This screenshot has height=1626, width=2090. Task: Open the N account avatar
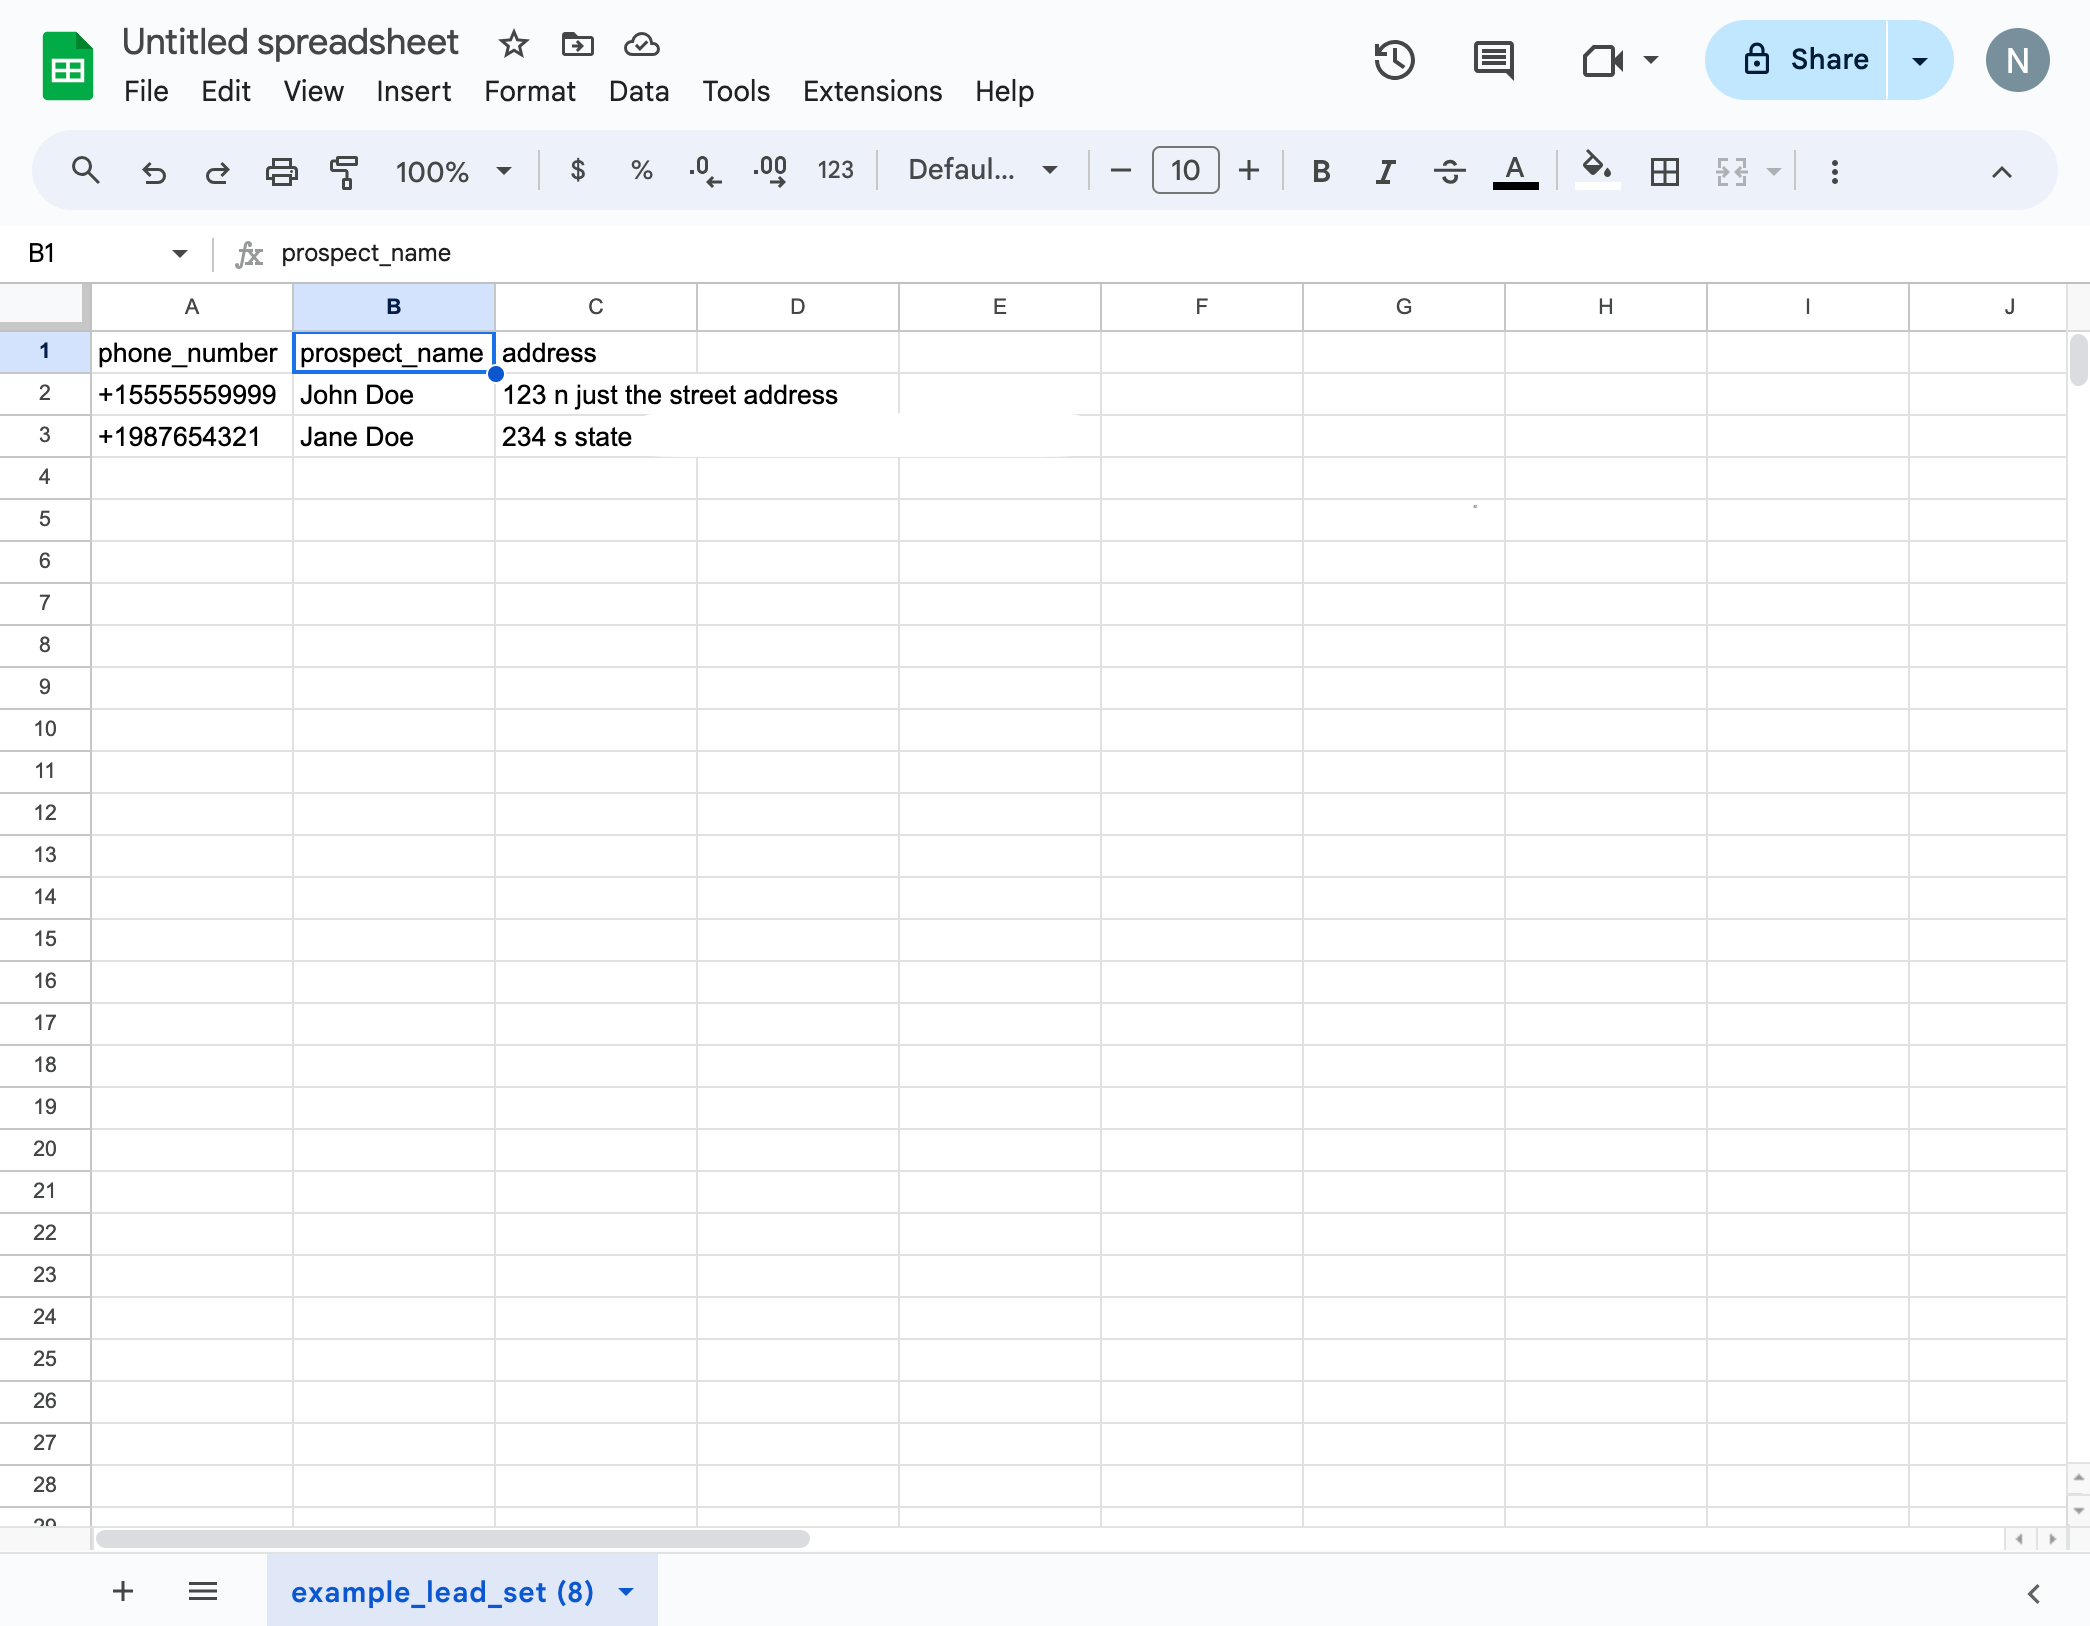pyautogui.click(x=2017, y=60)
